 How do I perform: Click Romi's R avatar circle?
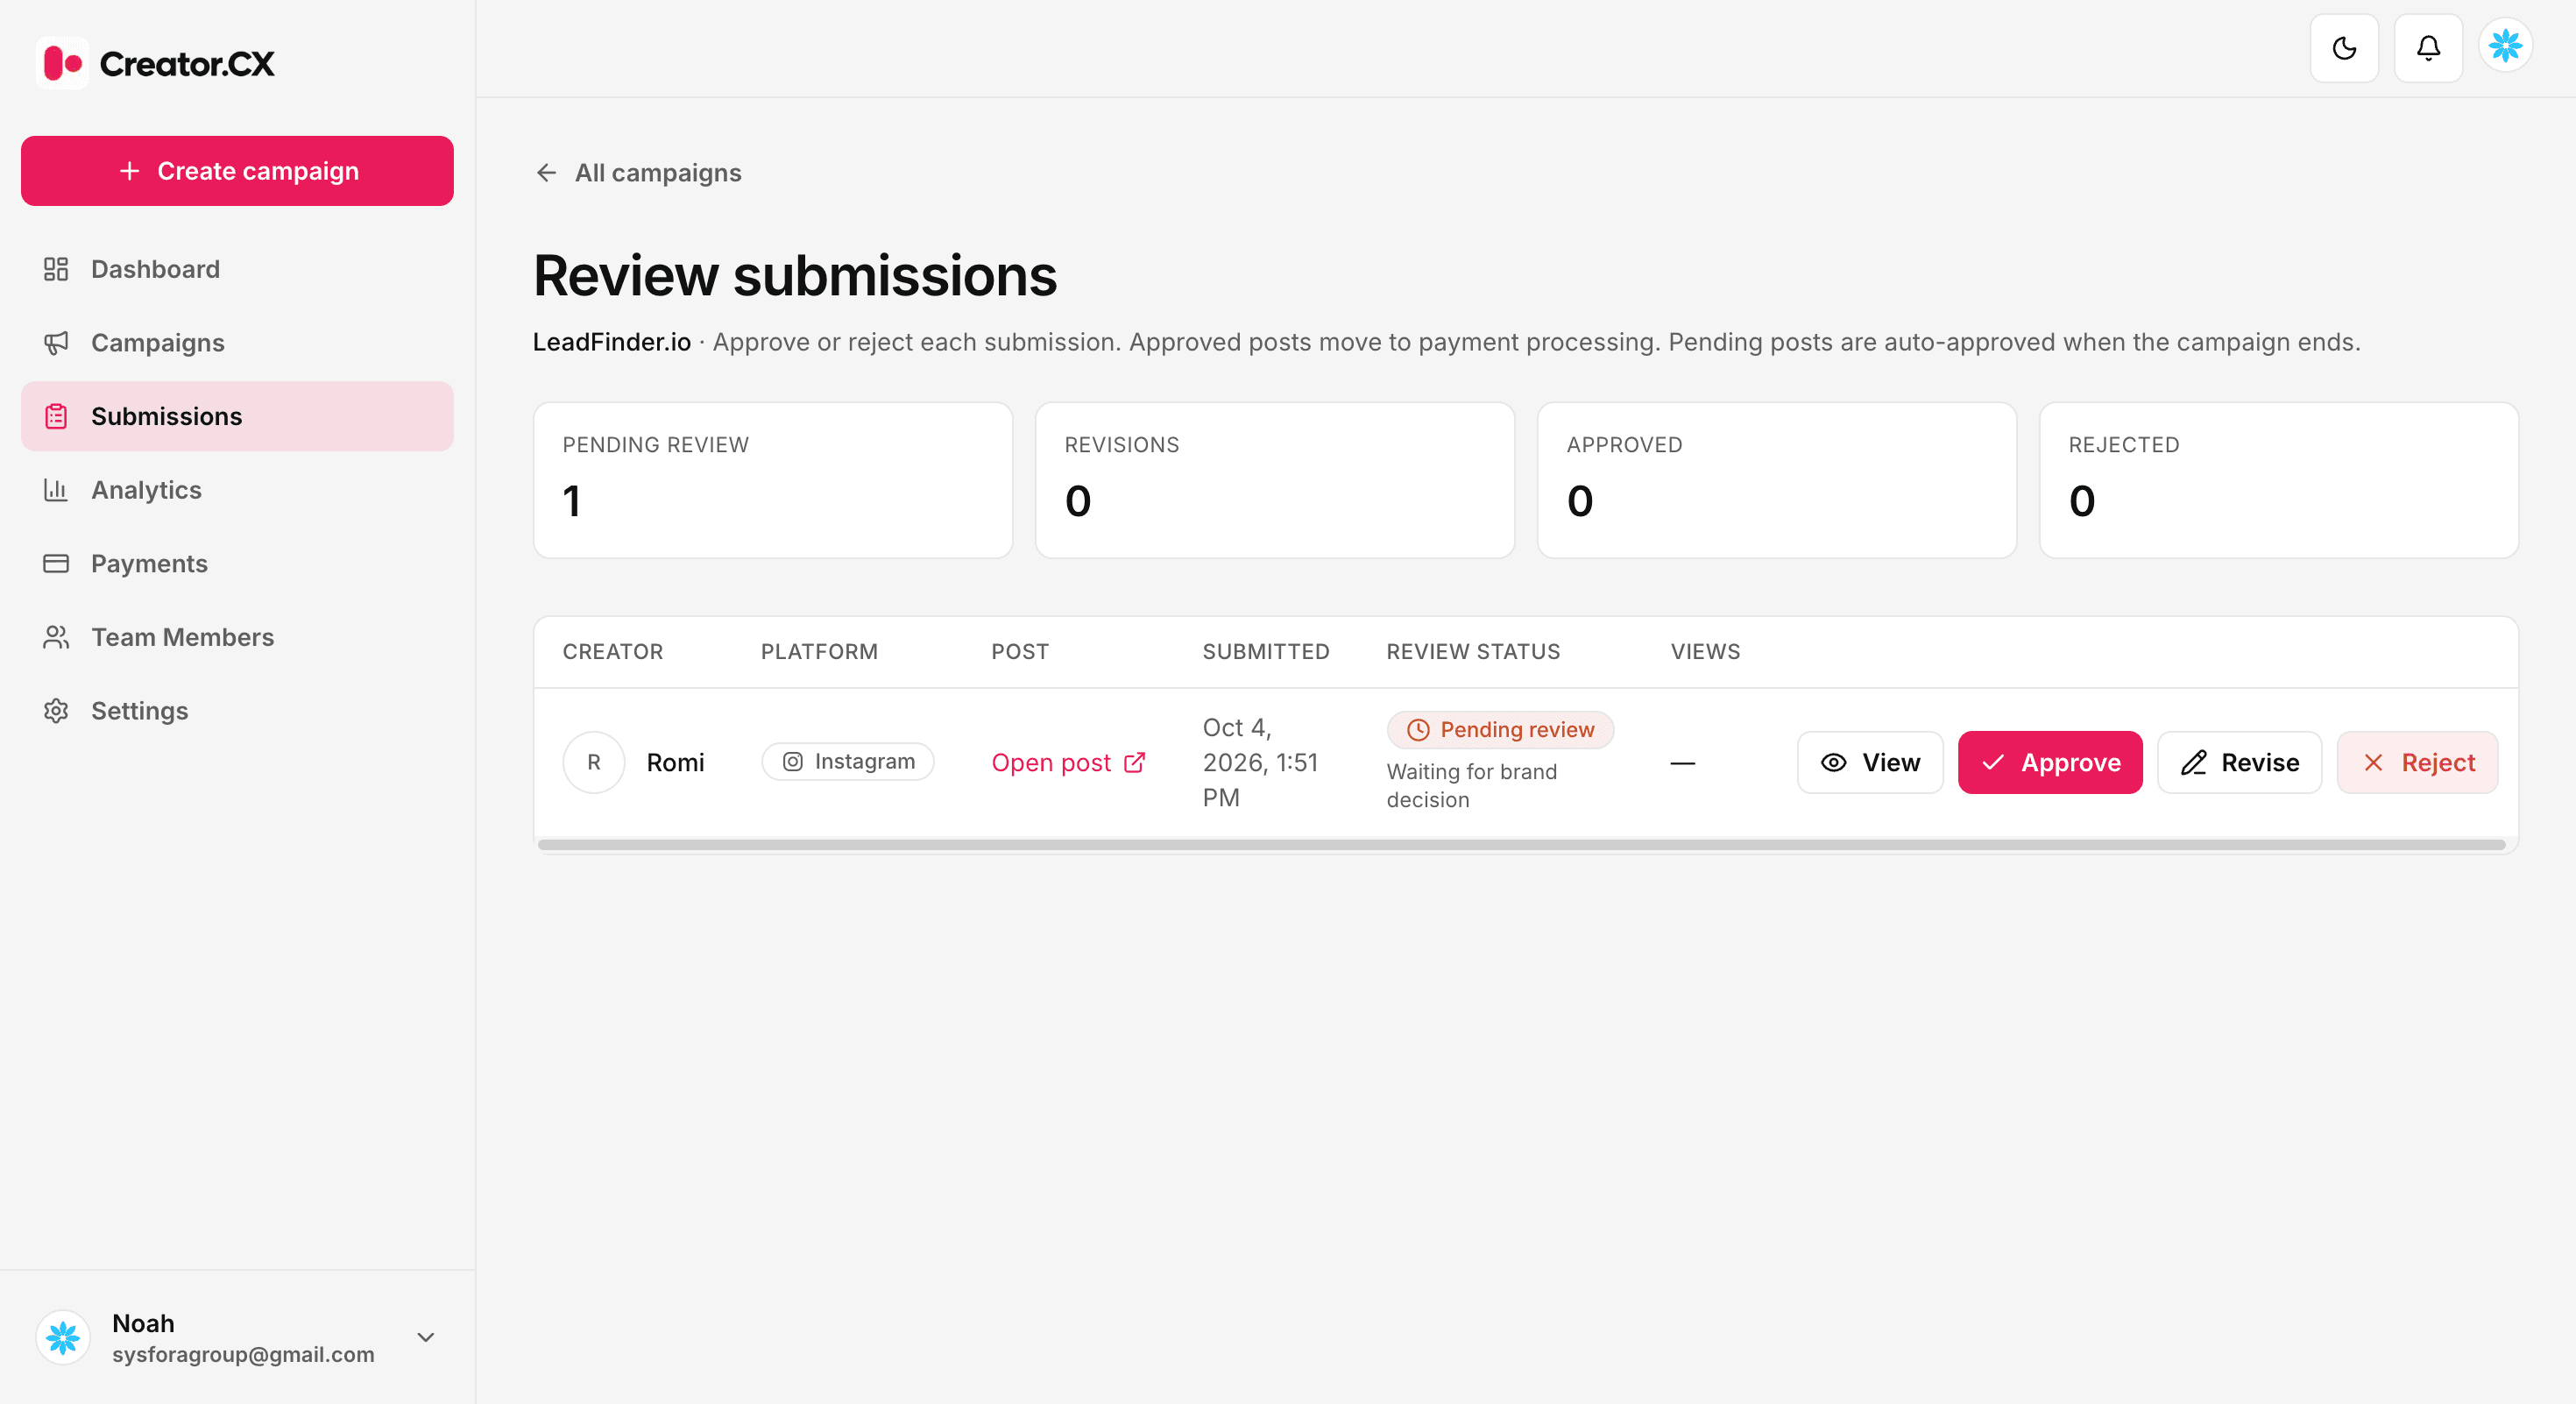[x=594, y=763]
